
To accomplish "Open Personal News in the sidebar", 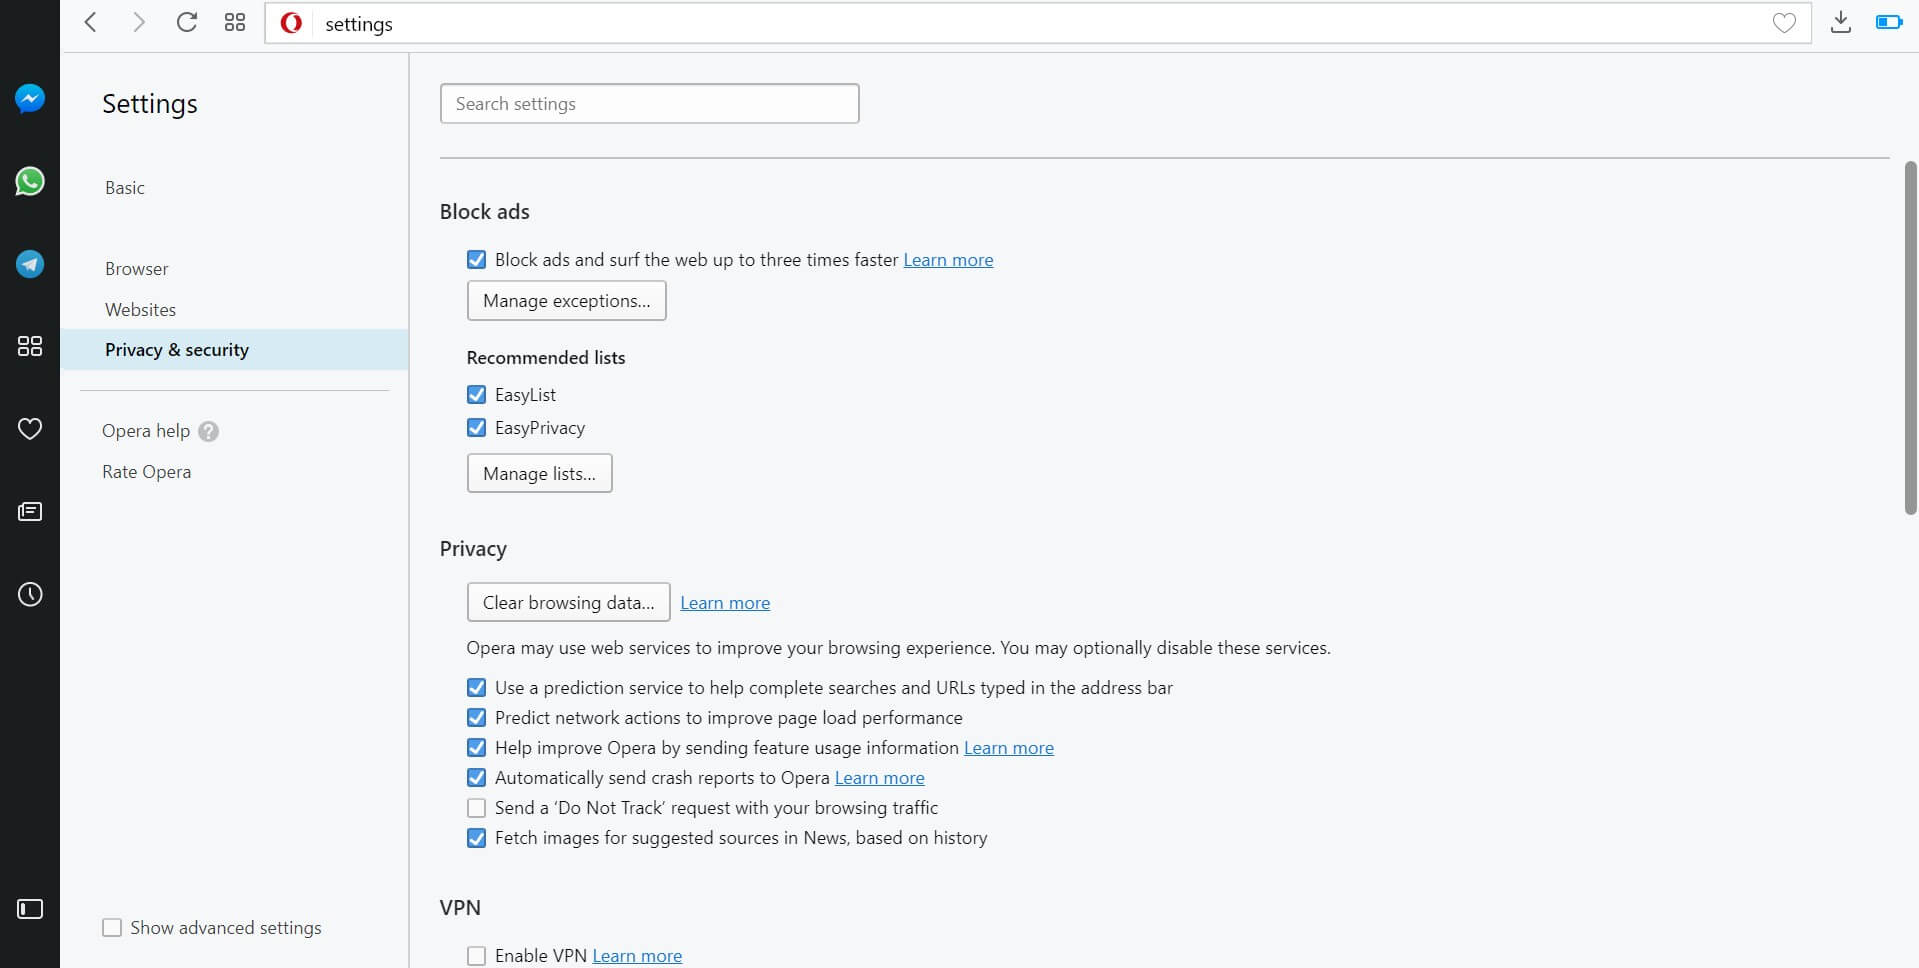I will (x=30, y=512).
